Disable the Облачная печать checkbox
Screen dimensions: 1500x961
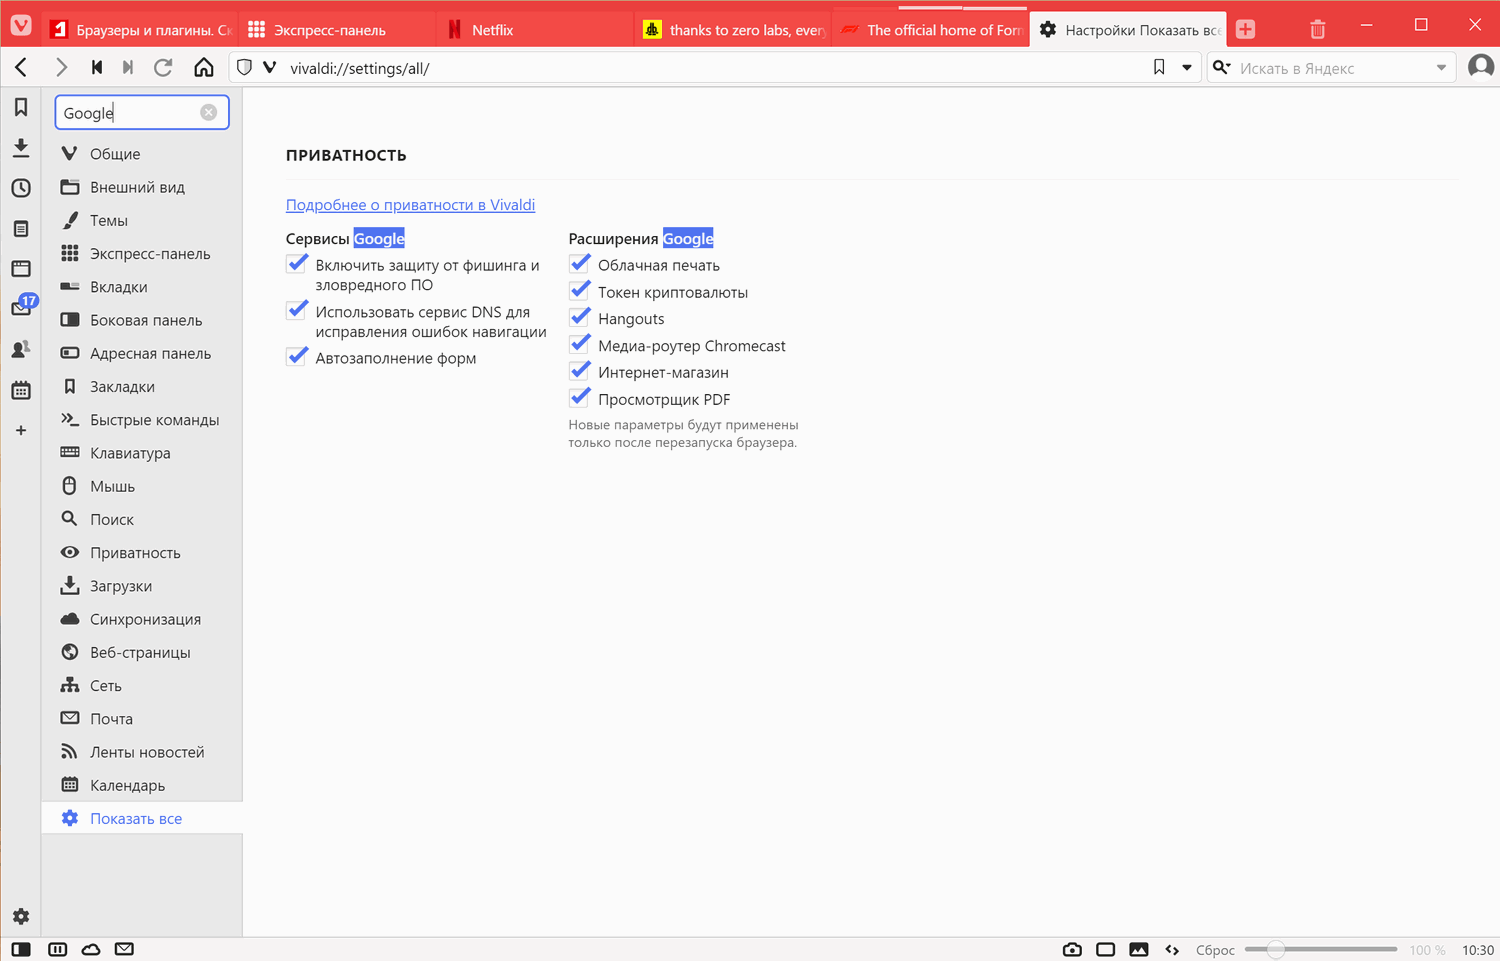click(x=580, y=262)
